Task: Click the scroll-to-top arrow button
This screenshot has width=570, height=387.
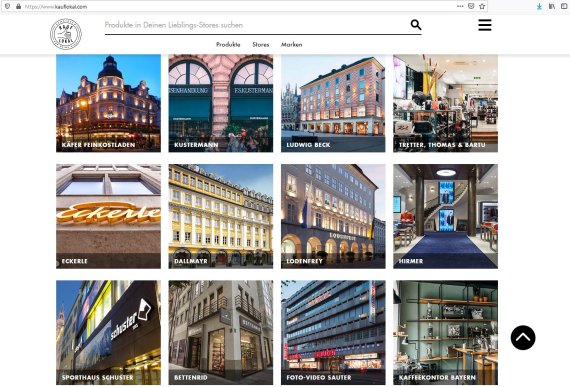Action: (523, 338)
